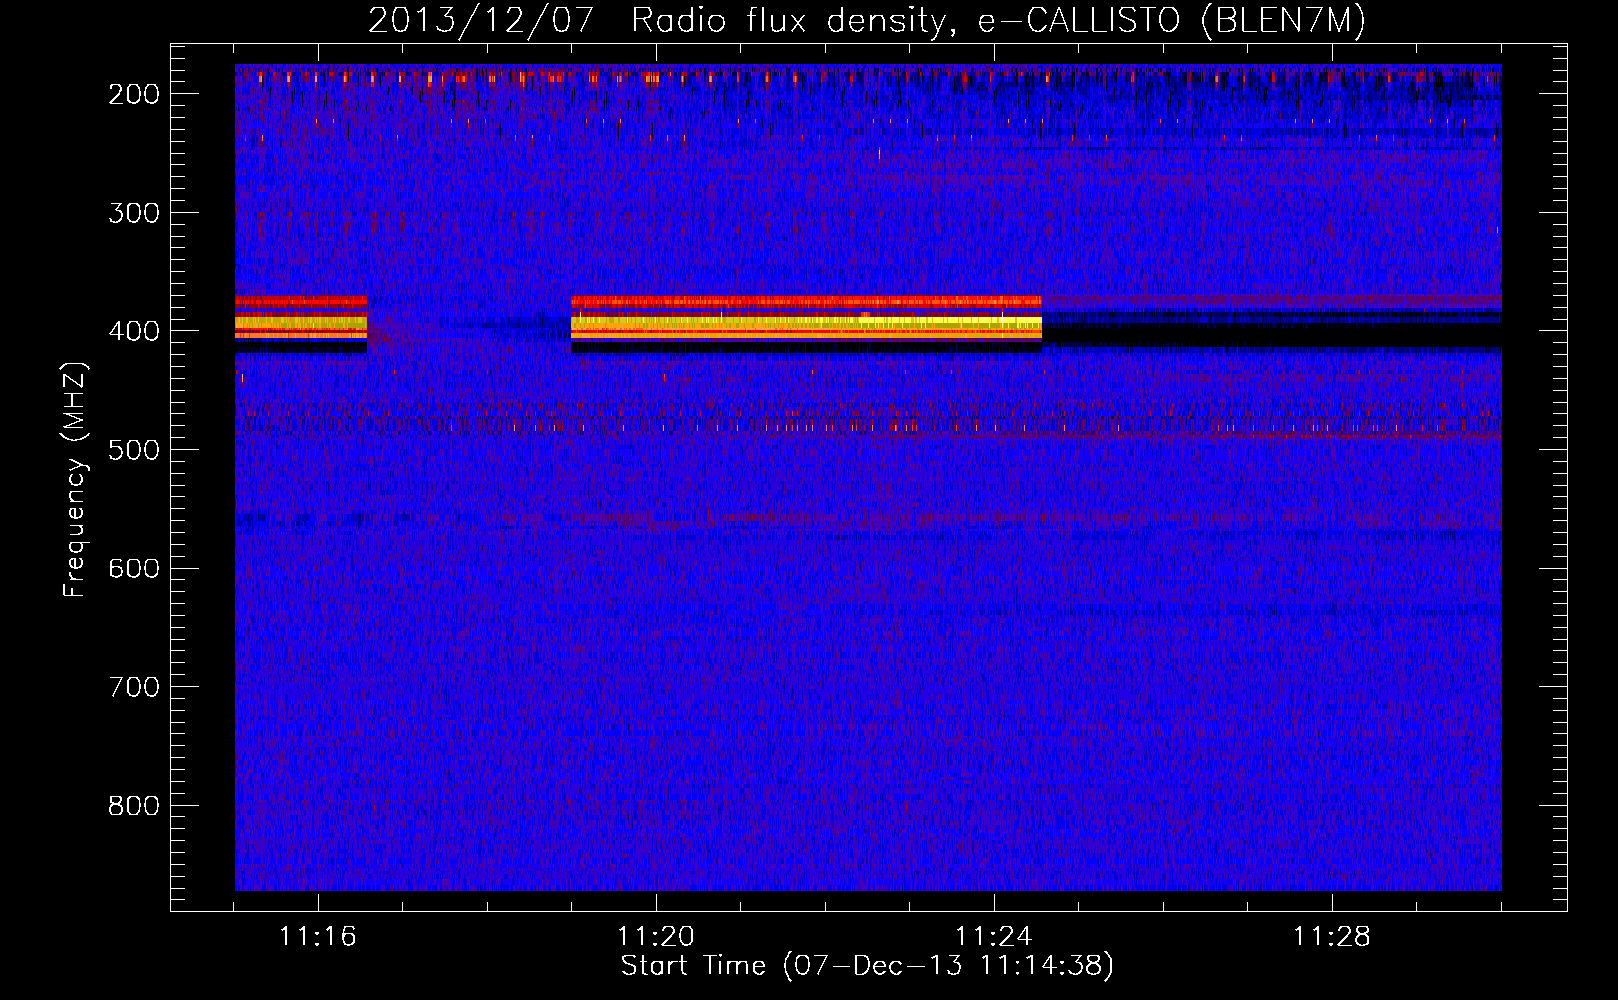Viewport: 1618px width, 1000px height.
Task: Click the 'Frequency (MHZ)' axis label
Action: (x=75, y=479)
